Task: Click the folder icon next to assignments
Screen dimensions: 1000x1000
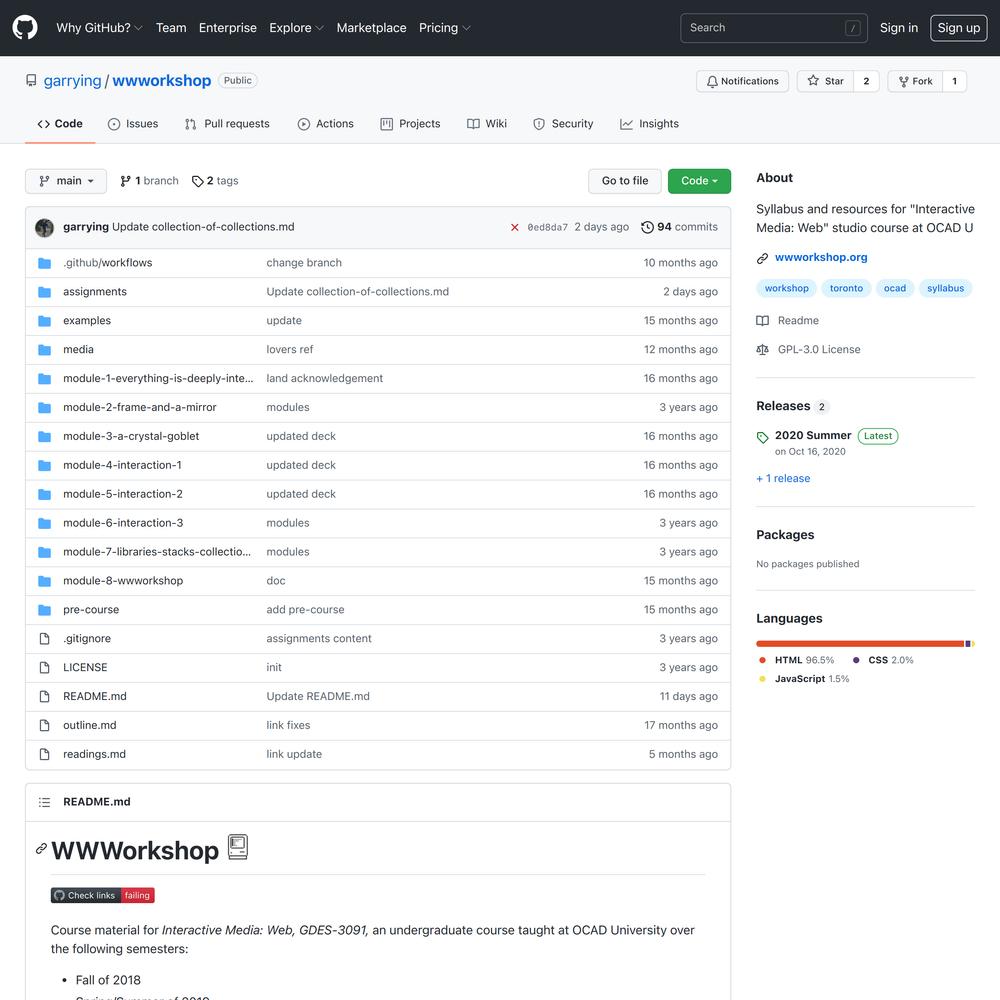Action: click(44, 292)
